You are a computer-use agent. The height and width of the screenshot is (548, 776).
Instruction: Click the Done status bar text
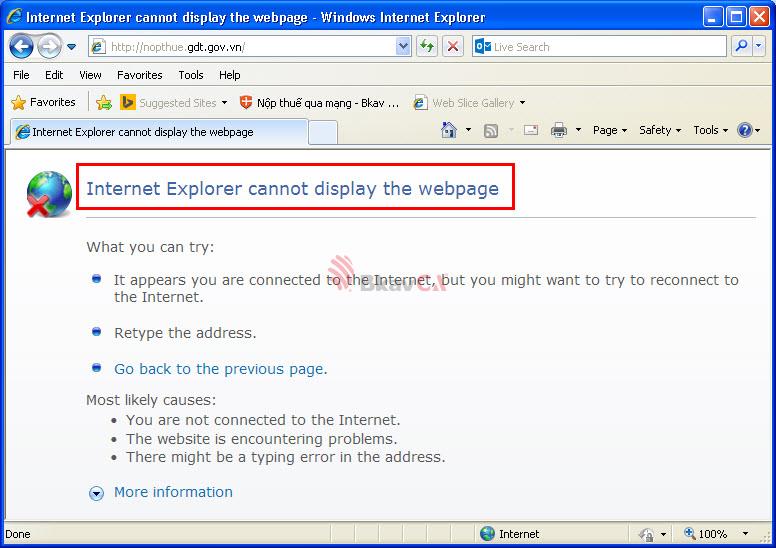click(18, 534)
